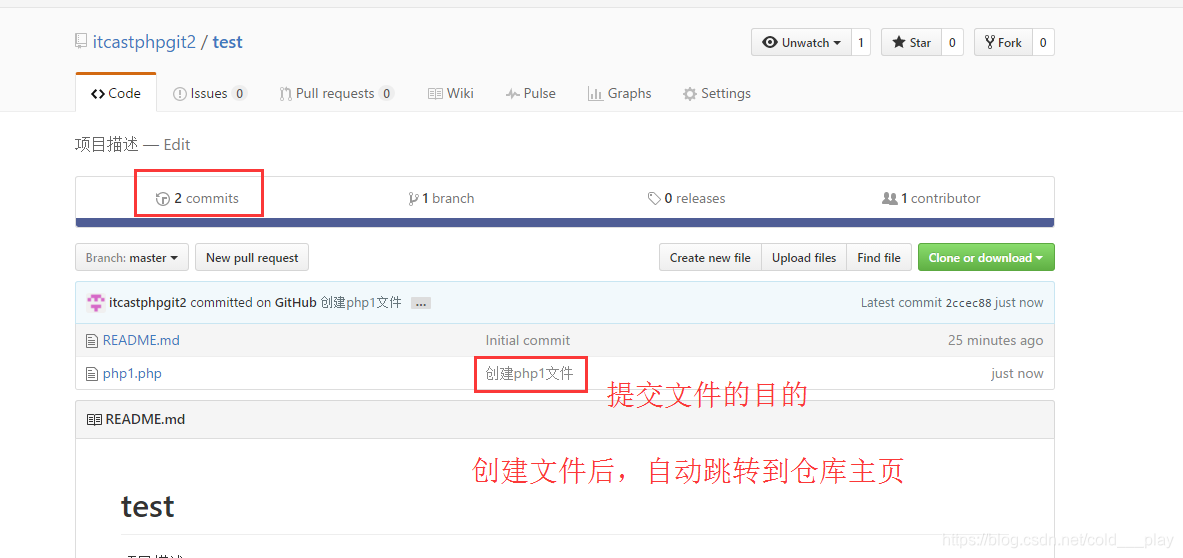The width and height of the screenshot is (1183, 558).
Task: Click the Settings gear icon
Action: pos(690,94)
